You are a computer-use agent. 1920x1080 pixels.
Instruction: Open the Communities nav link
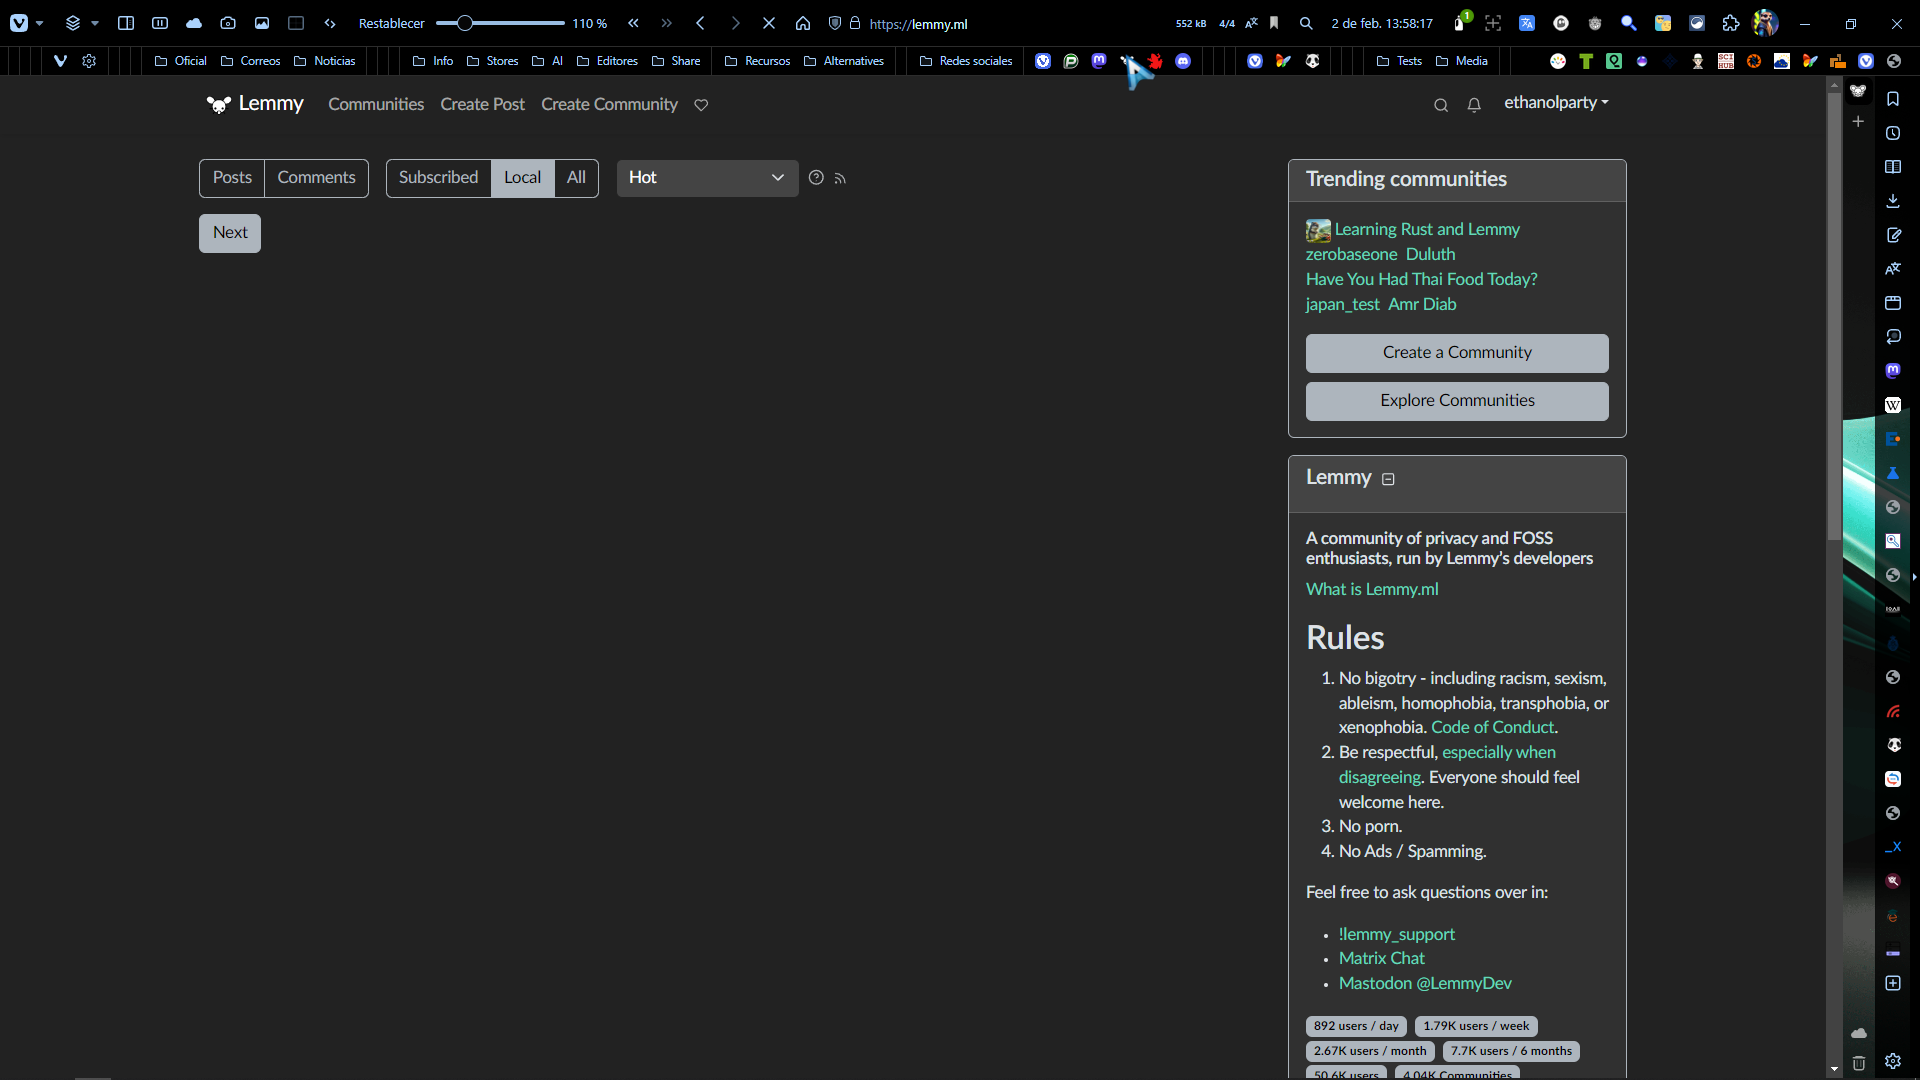pos(376,104)
